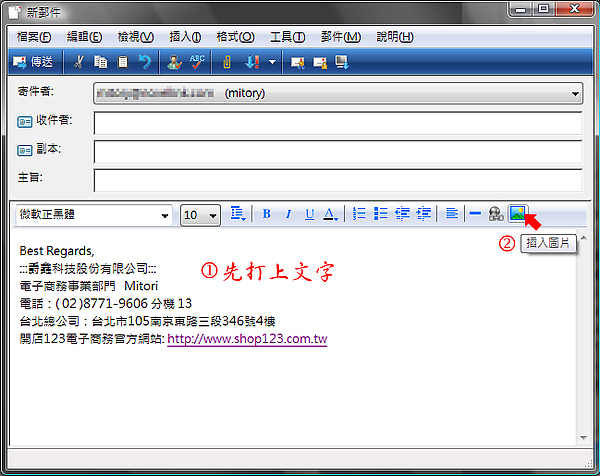Cut selected text with scissors icon
This screenshot has height=476, width=600.
tap(78, 62)
